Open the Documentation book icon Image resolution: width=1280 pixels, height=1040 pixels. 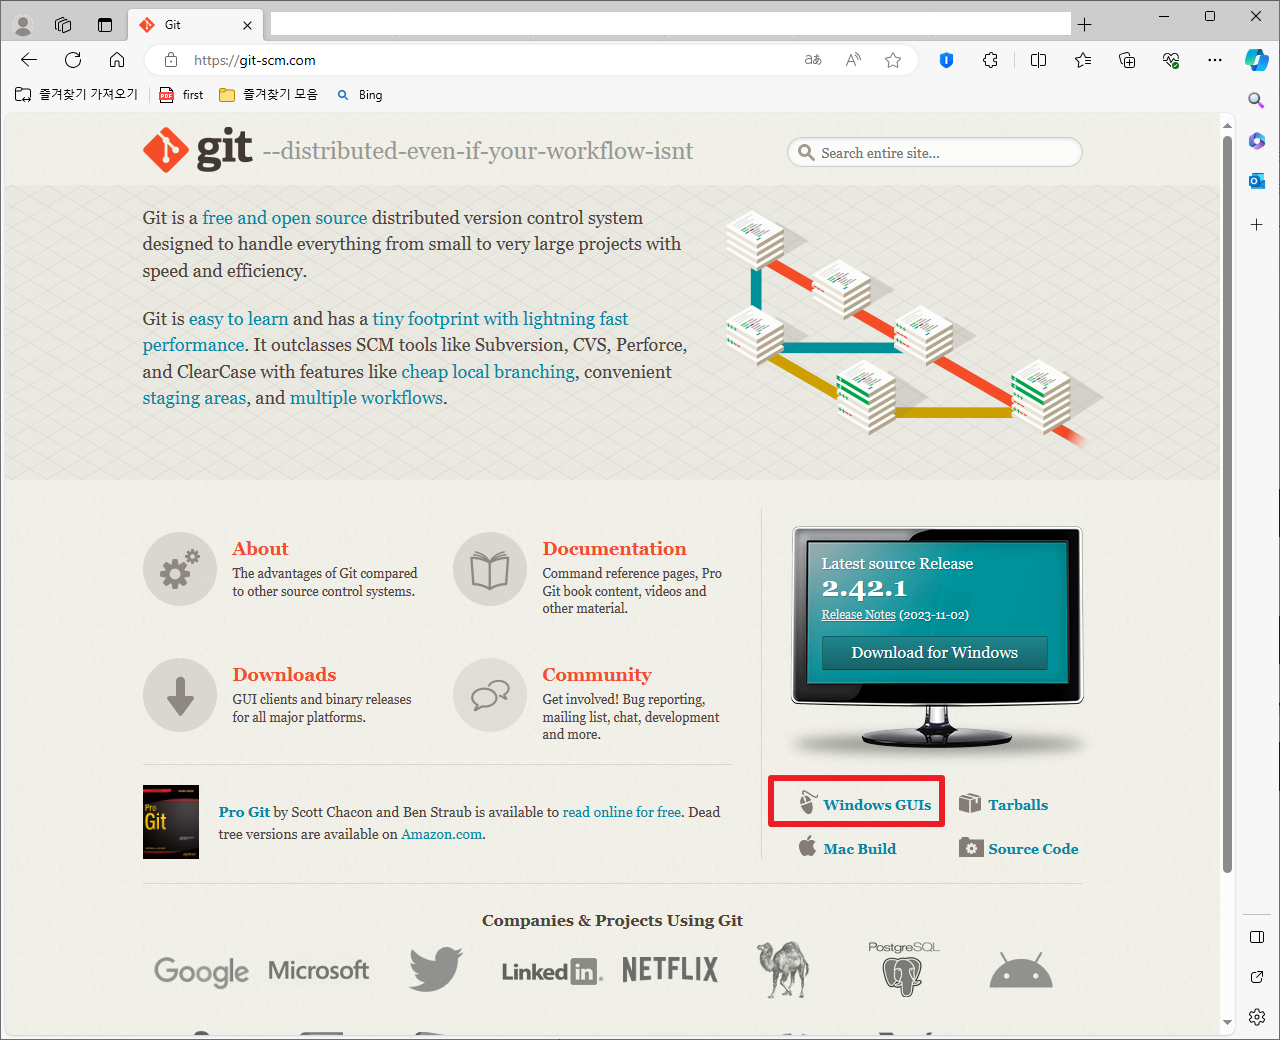tap(490, 569)
